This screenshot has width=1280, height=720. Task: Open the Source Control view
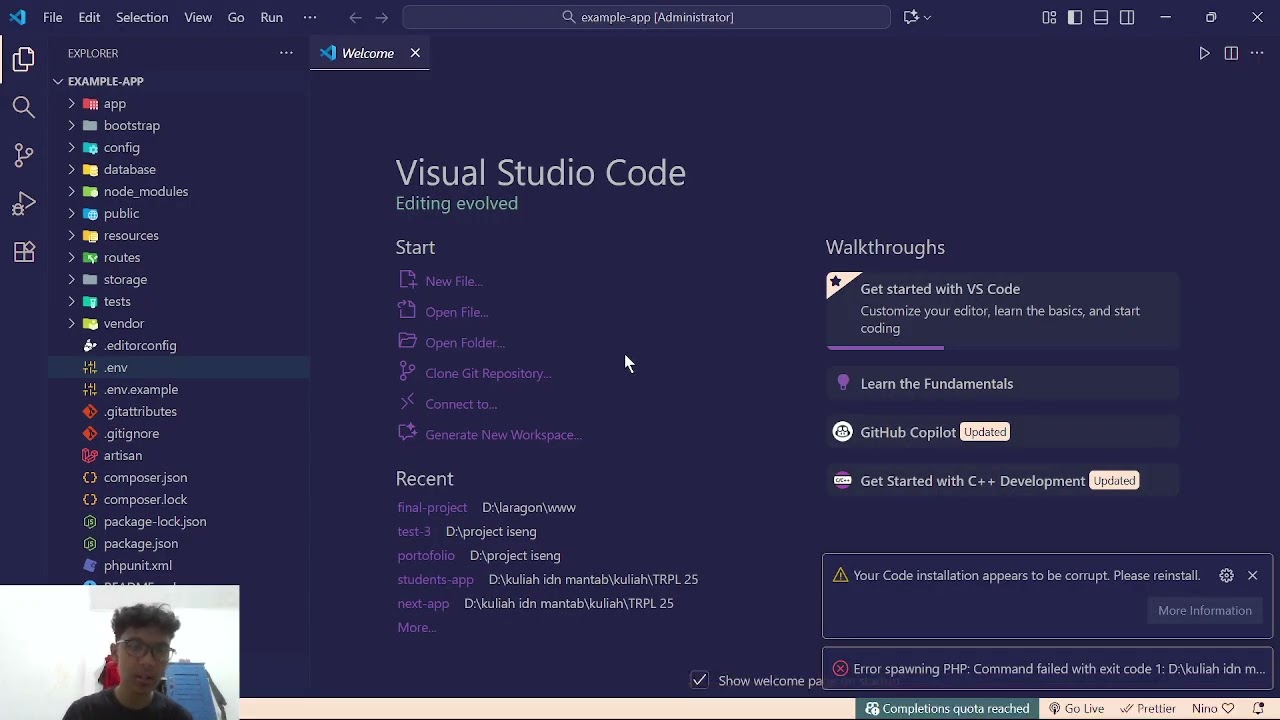tap(24, 155)
